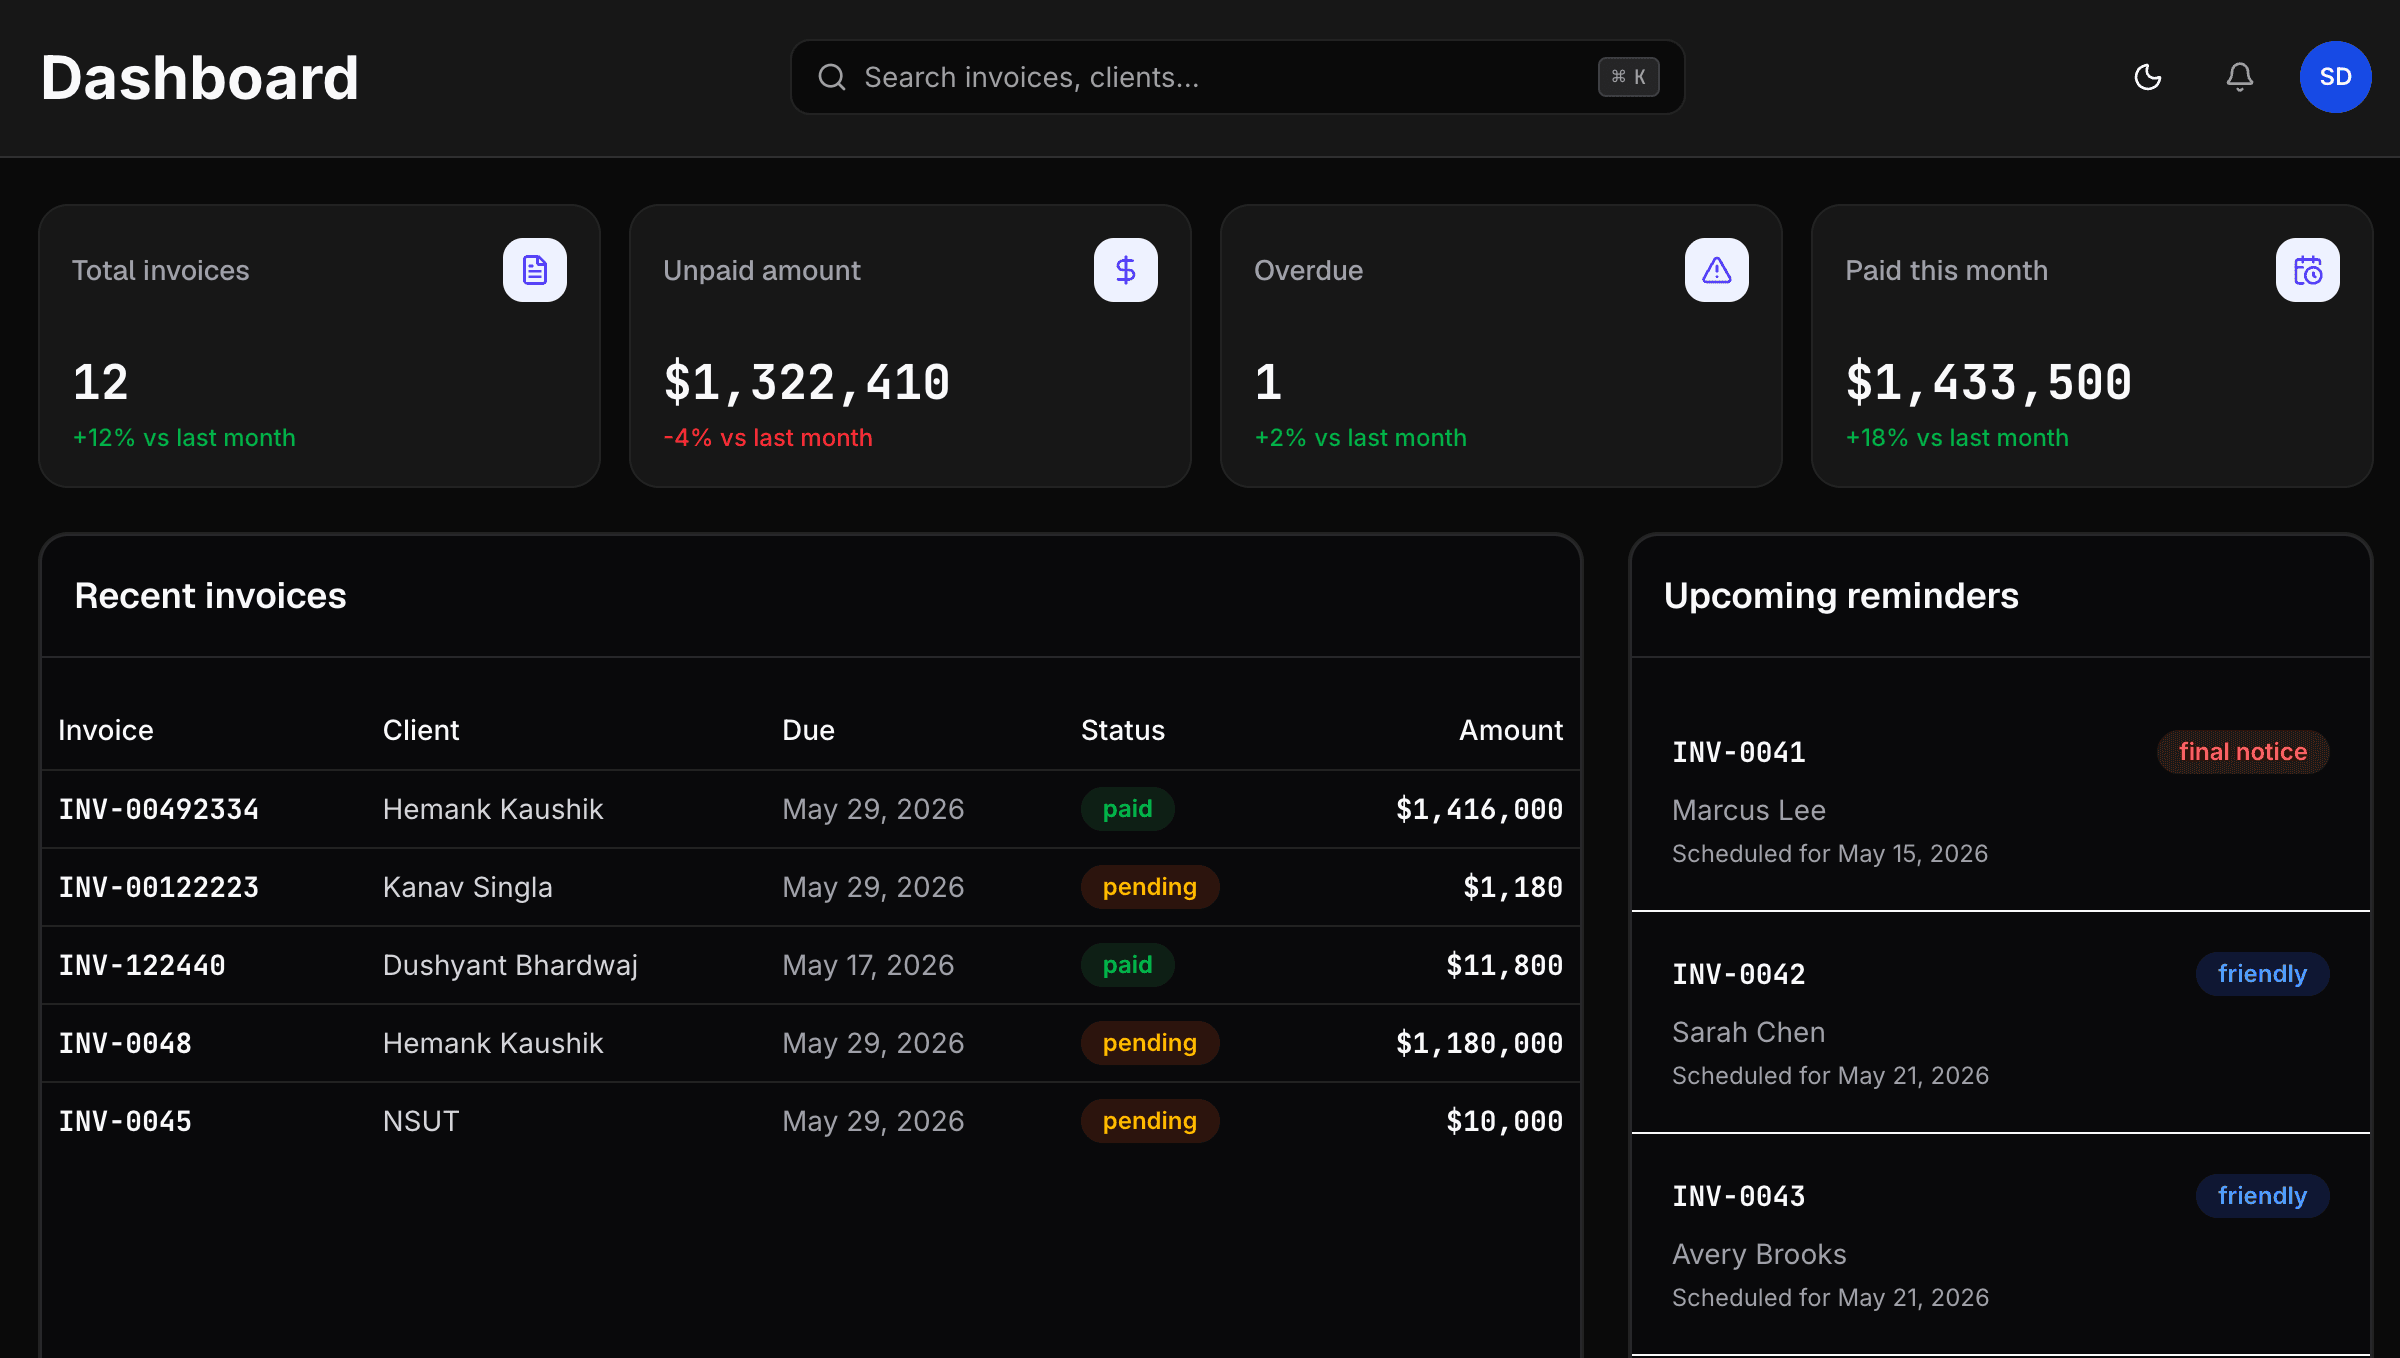Select the $11,800 amount
Screen dimensions: 2400x1358
(x=1505, y=965)
